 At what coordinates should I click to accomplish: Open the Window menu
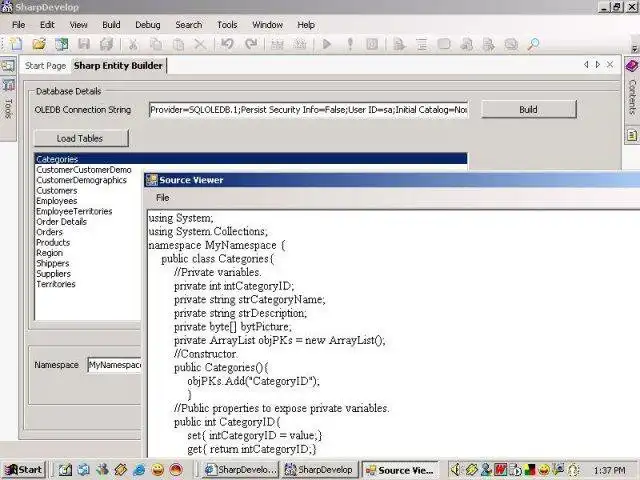pos(267,25)
